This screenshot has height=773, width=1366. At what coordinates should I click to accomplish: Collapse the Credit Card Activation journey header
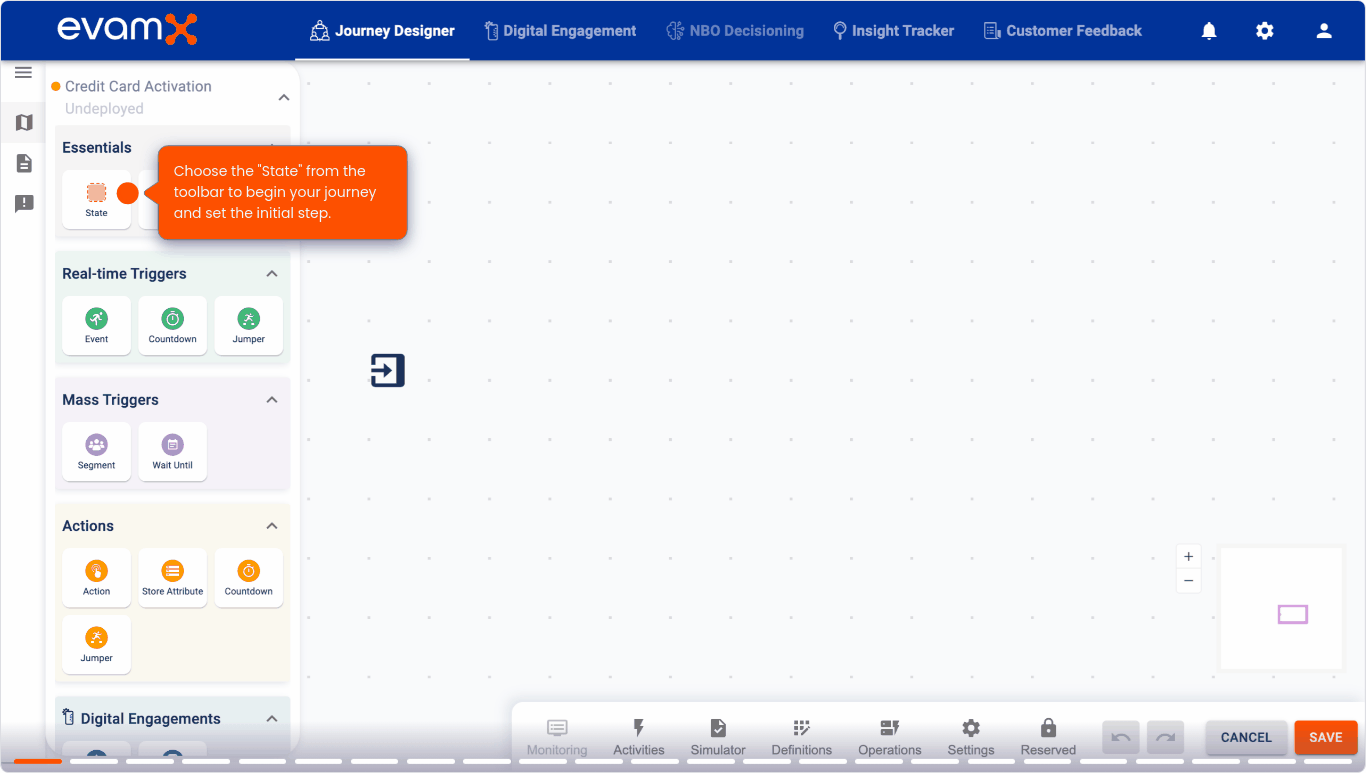tap(284, 97)
